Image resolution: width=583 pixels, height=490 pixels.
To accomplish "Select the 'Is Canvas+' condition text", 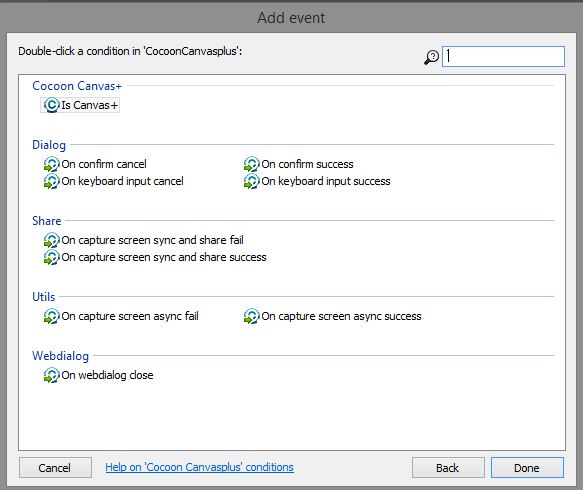I will click(90, 105).
